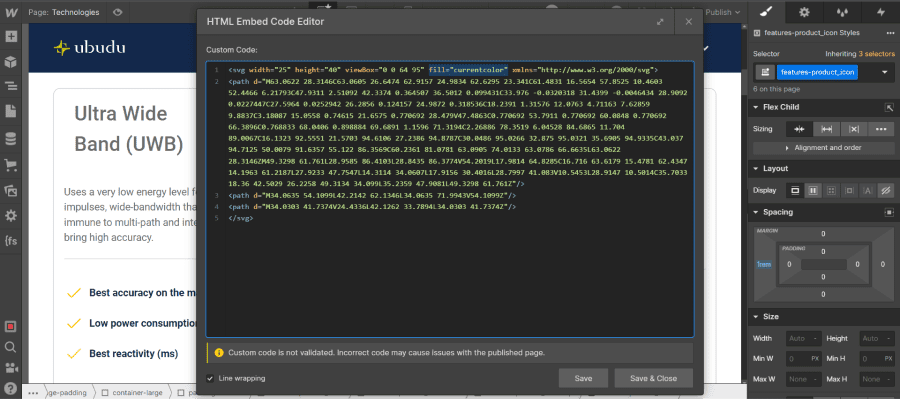Set display to none
Viewport: 900px width, 399px height.
pyautogui.click(x=886, y=190)
